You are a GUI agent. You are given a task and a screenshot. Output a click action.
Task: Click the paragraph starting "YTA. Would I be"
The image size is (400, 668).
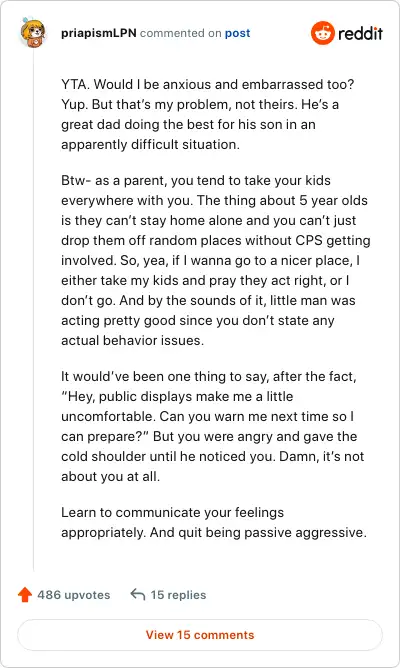[207, 114]
